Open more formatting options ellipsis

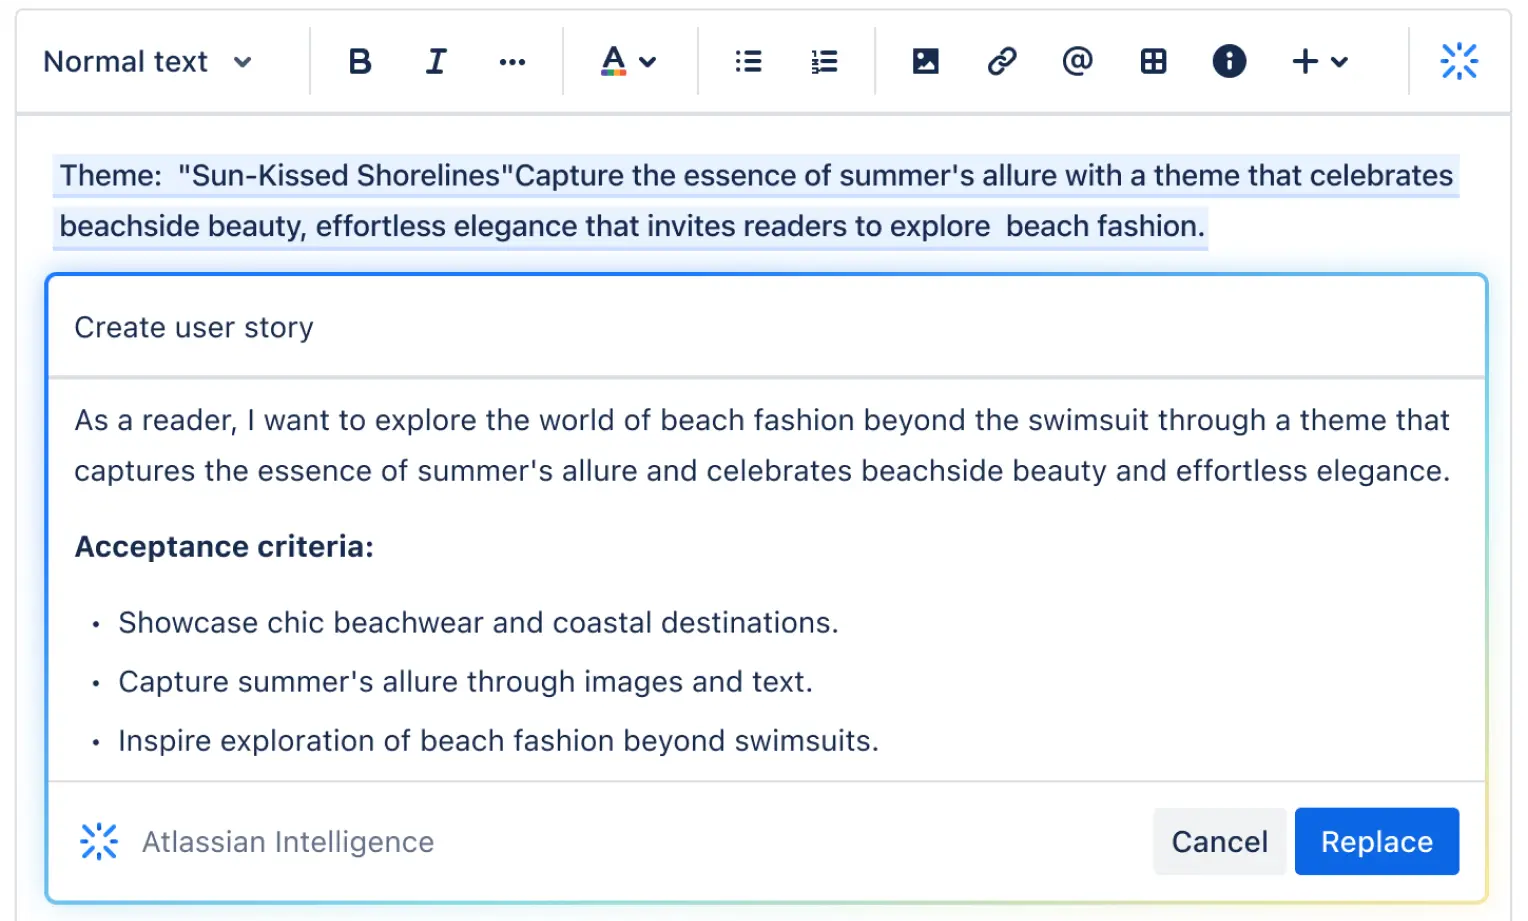tap(512, 62)
